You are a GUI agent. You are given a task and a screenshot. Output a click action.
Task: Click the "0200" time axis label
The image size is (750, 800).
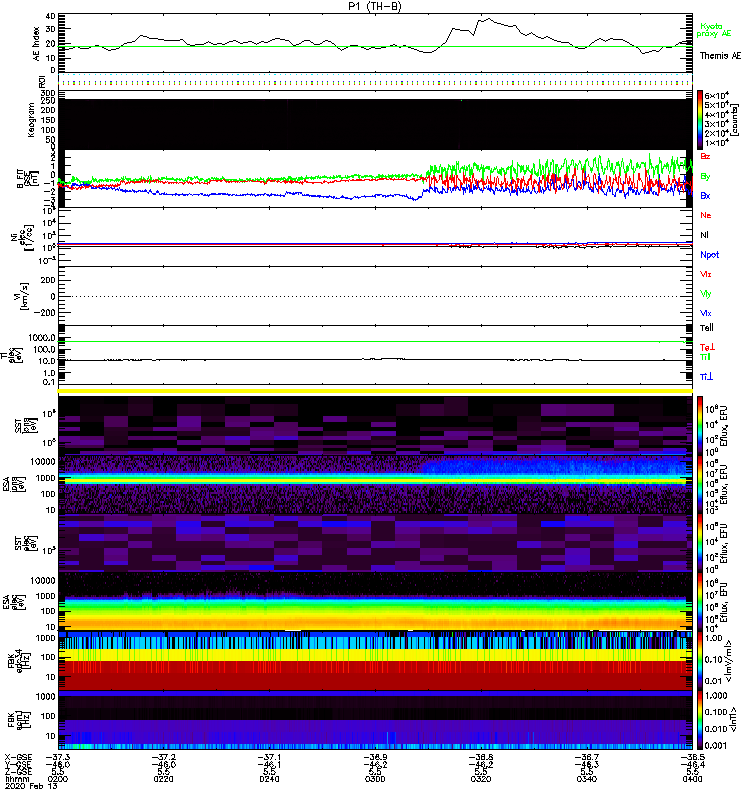point(58,779)
